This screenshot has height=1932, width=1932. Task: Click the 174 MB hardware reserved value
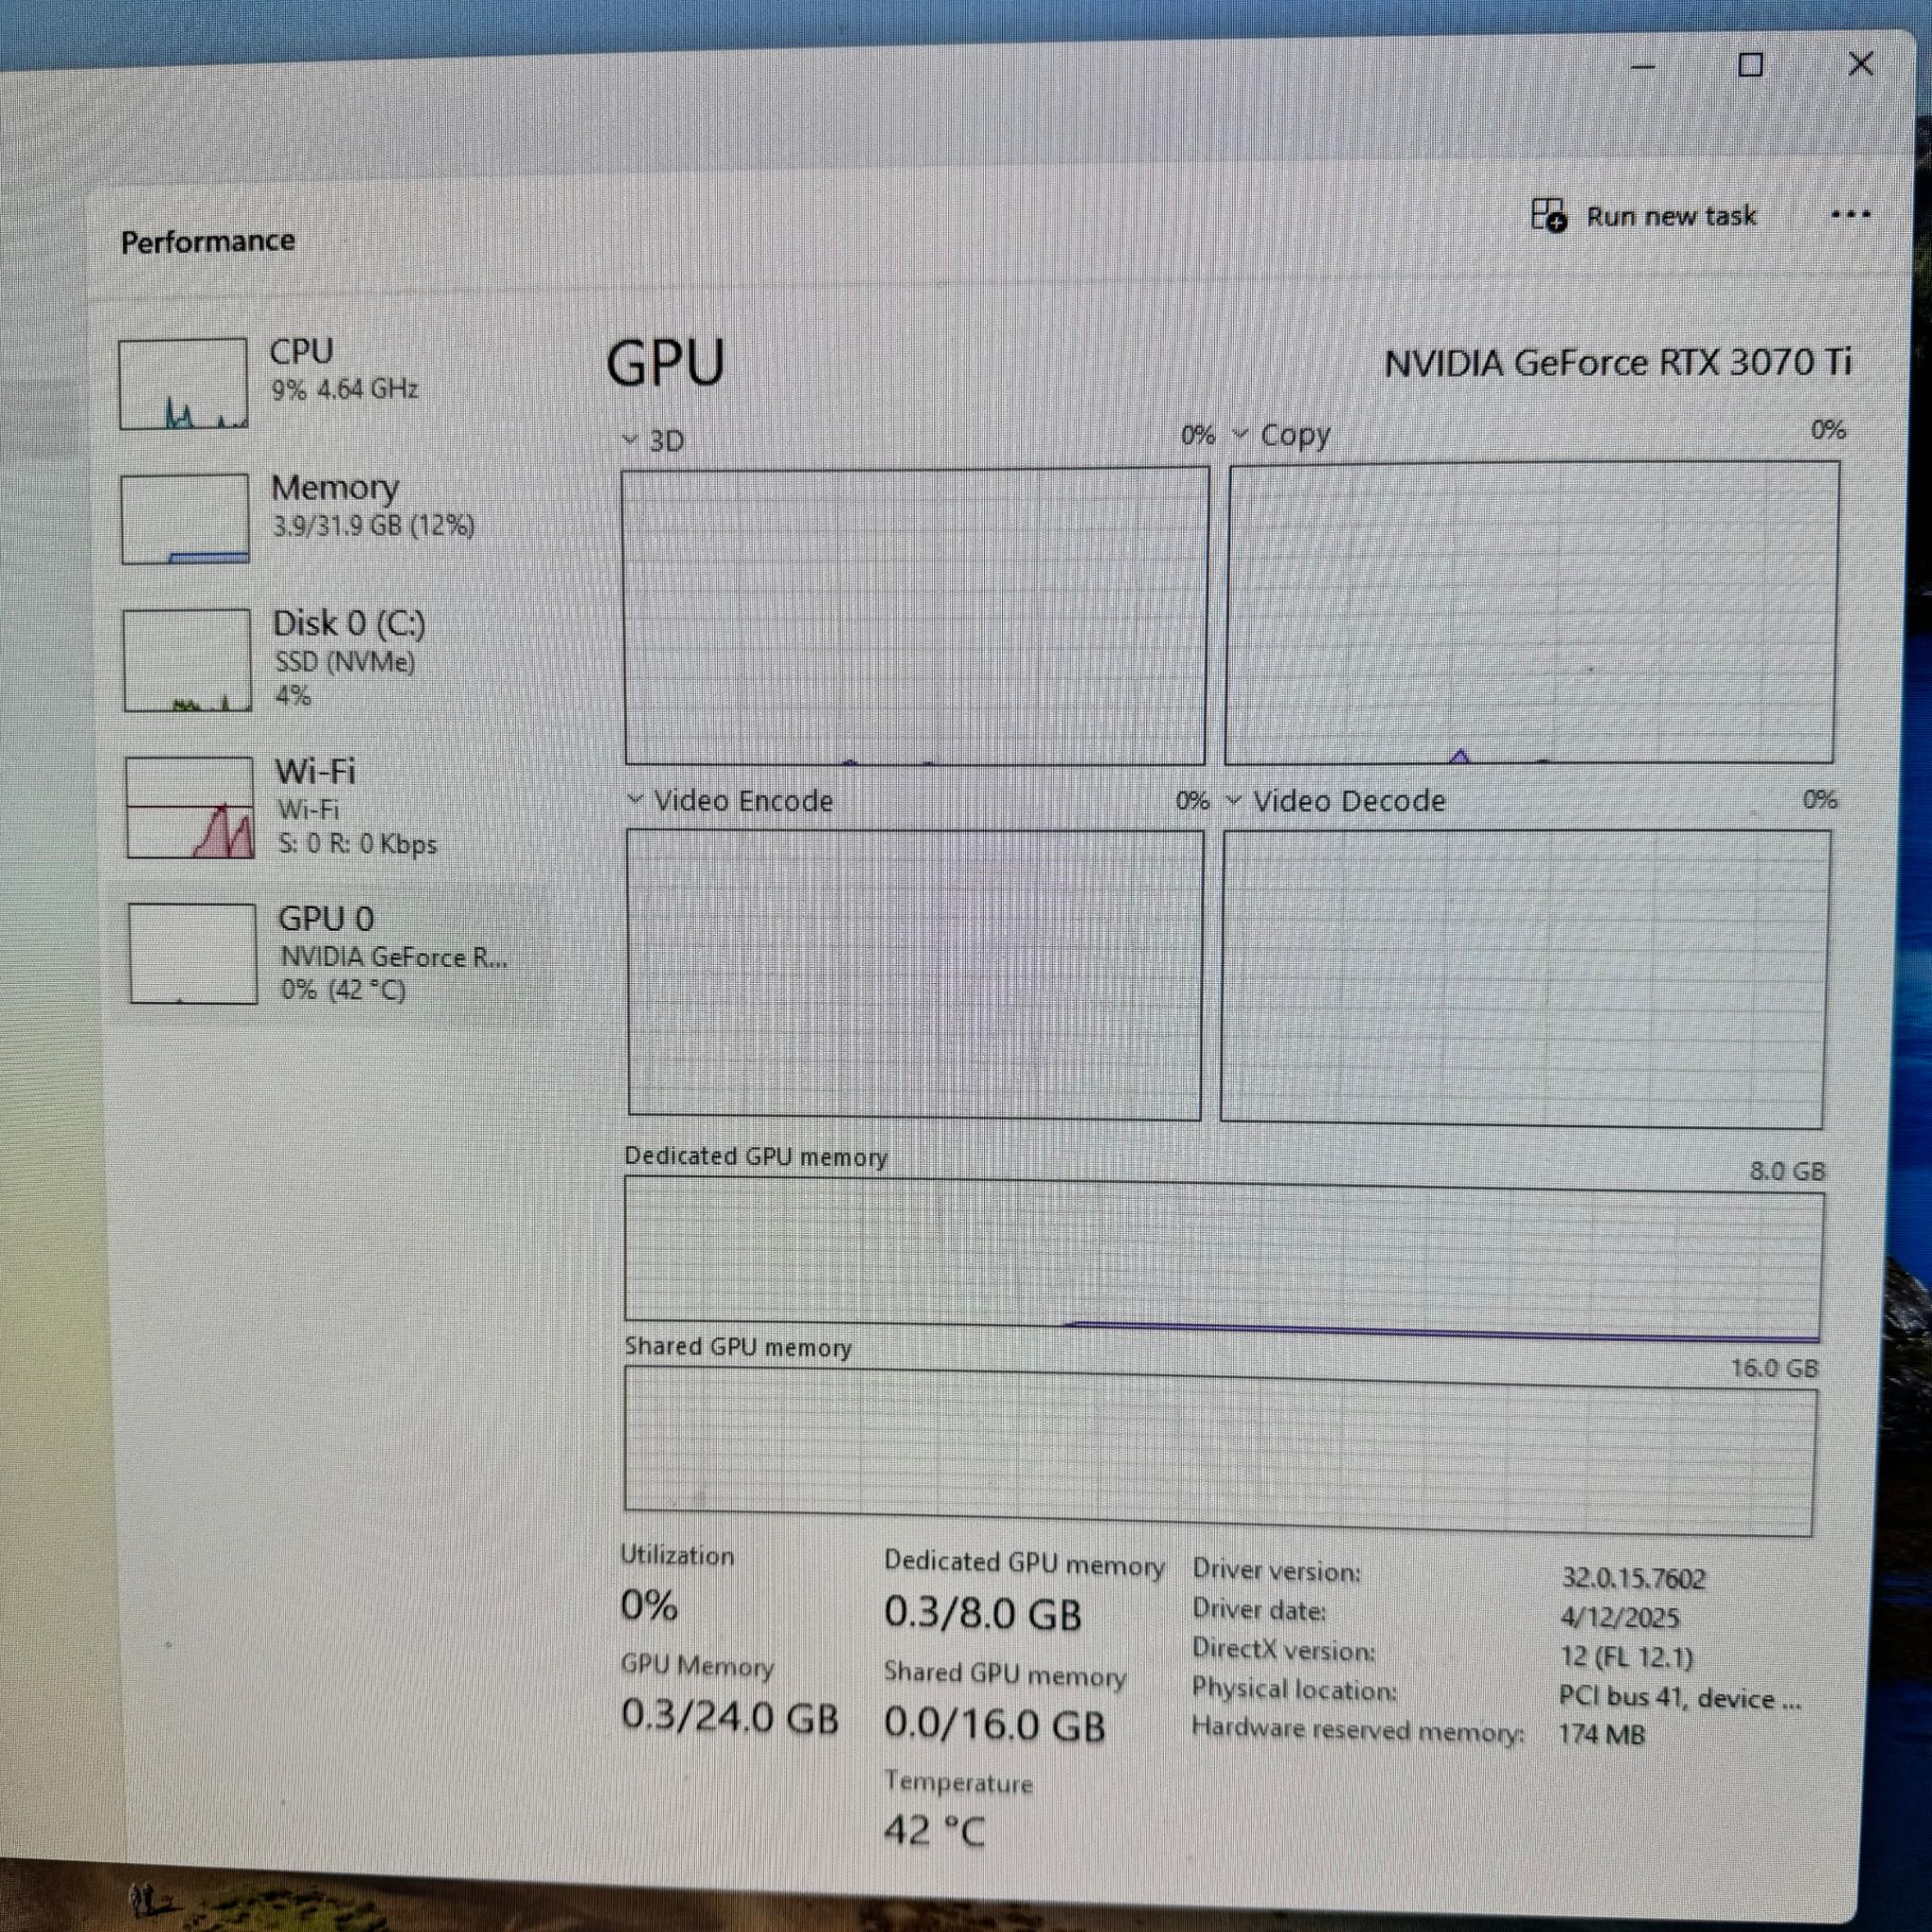click(x=1602, y=1734)
